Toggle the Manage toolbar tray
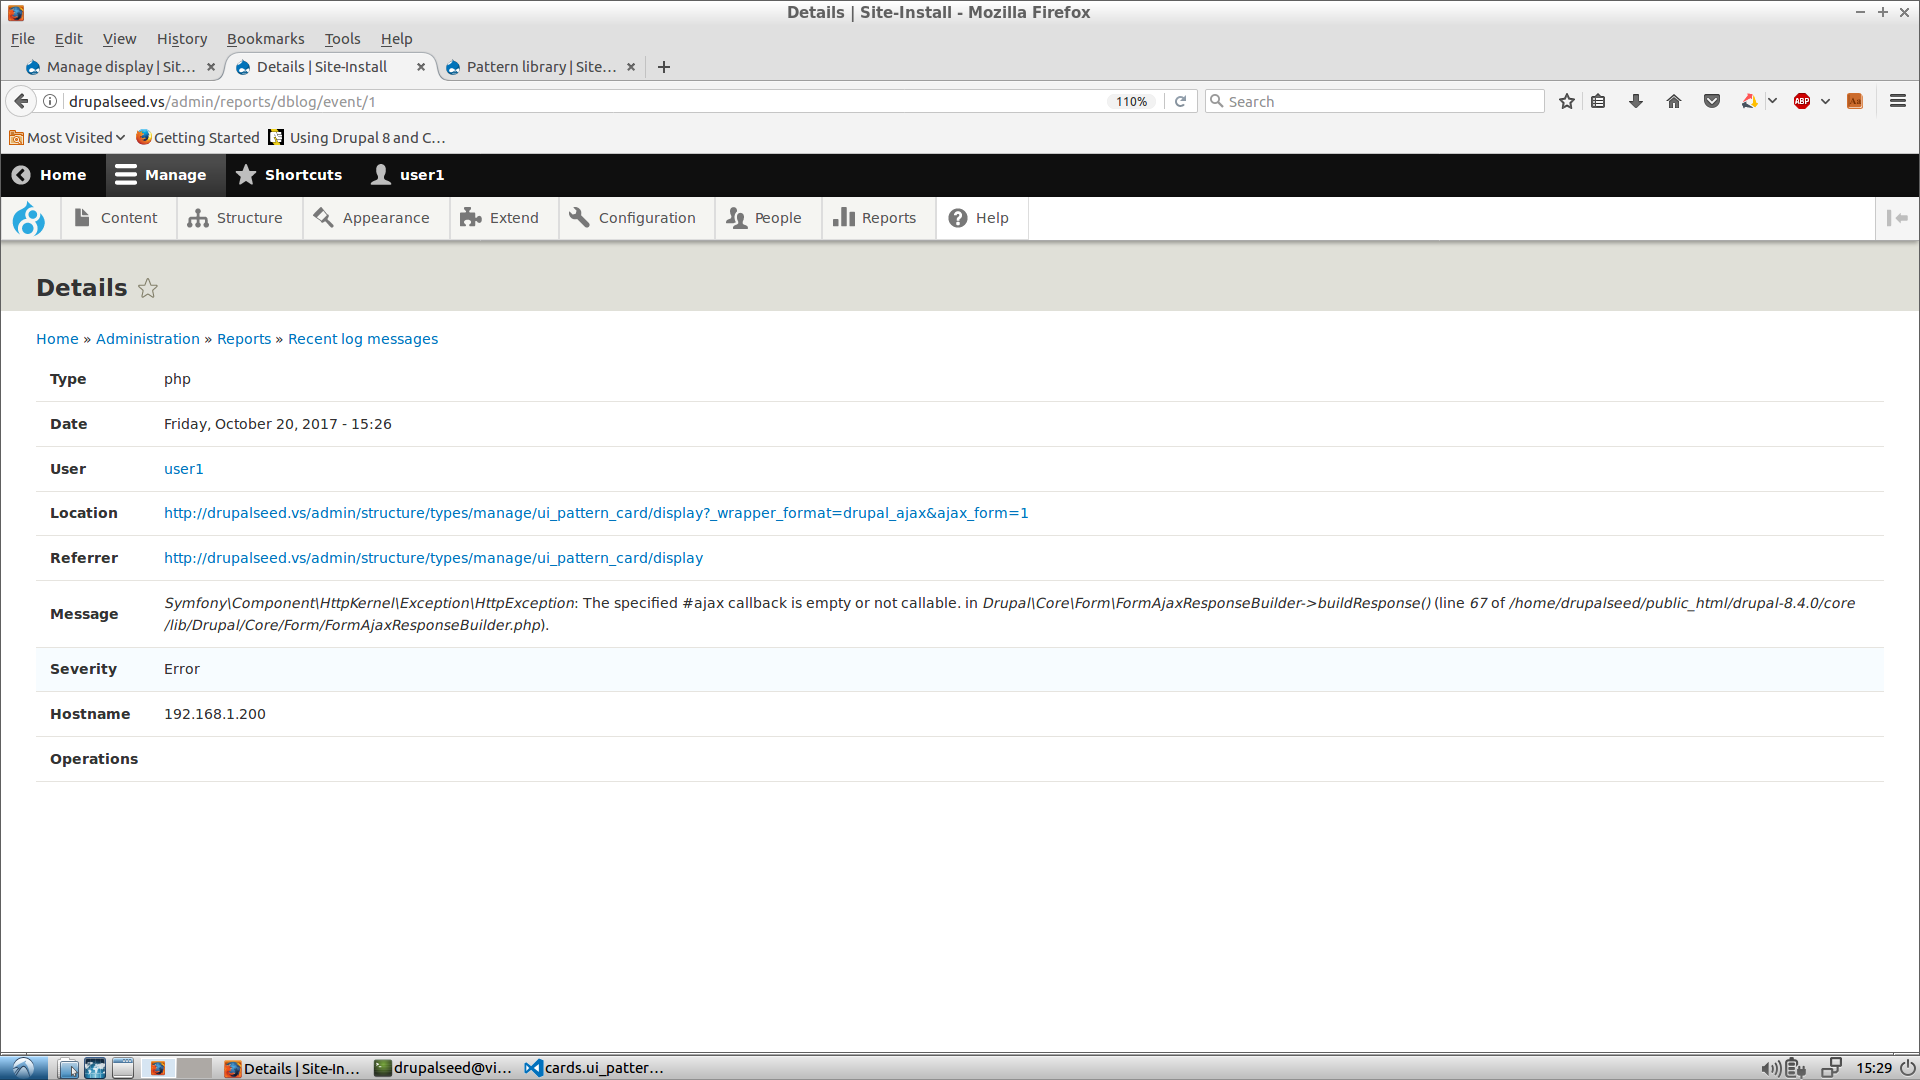This screenshot has height=1080, width=1920. point(161,175)
